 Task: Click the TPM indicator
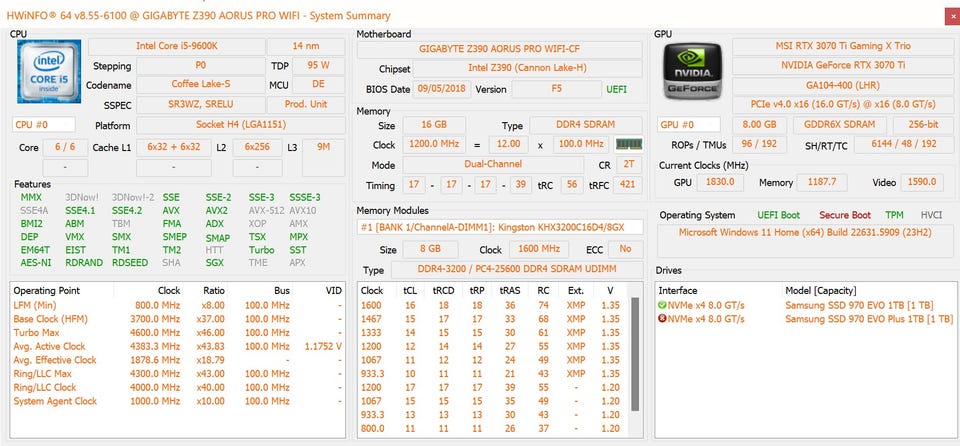[894, 215]
